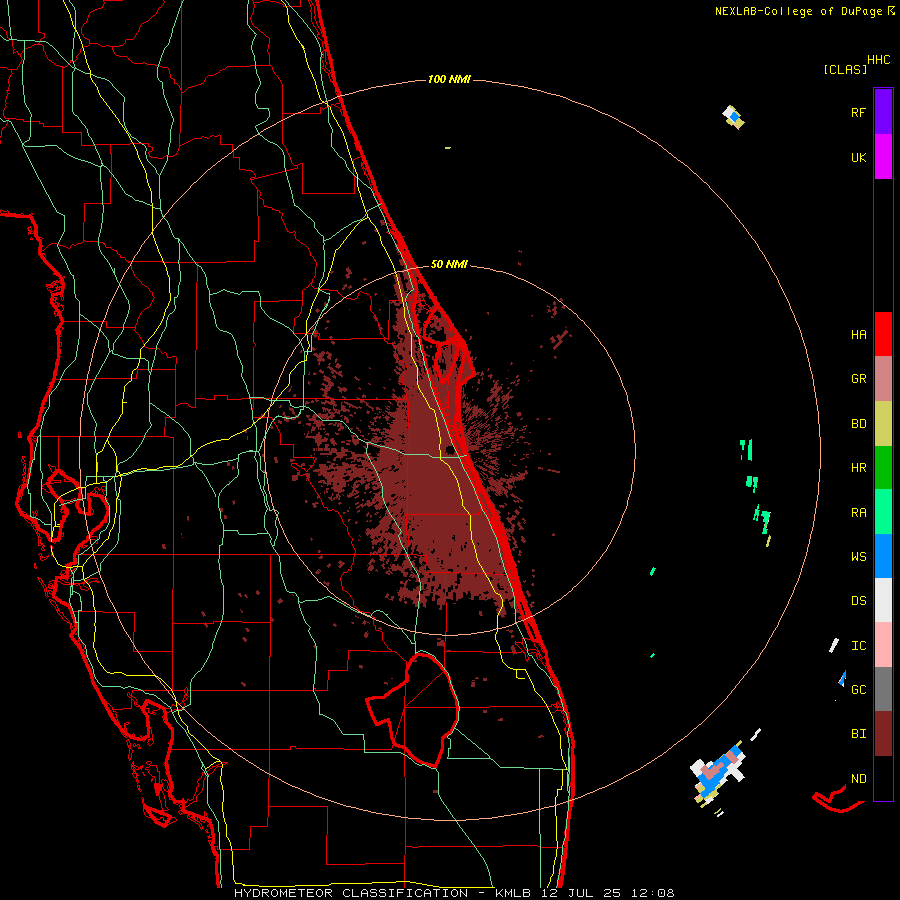
Task: Click the small white-blue echo in the far northeast
Action: coord(734,117)
